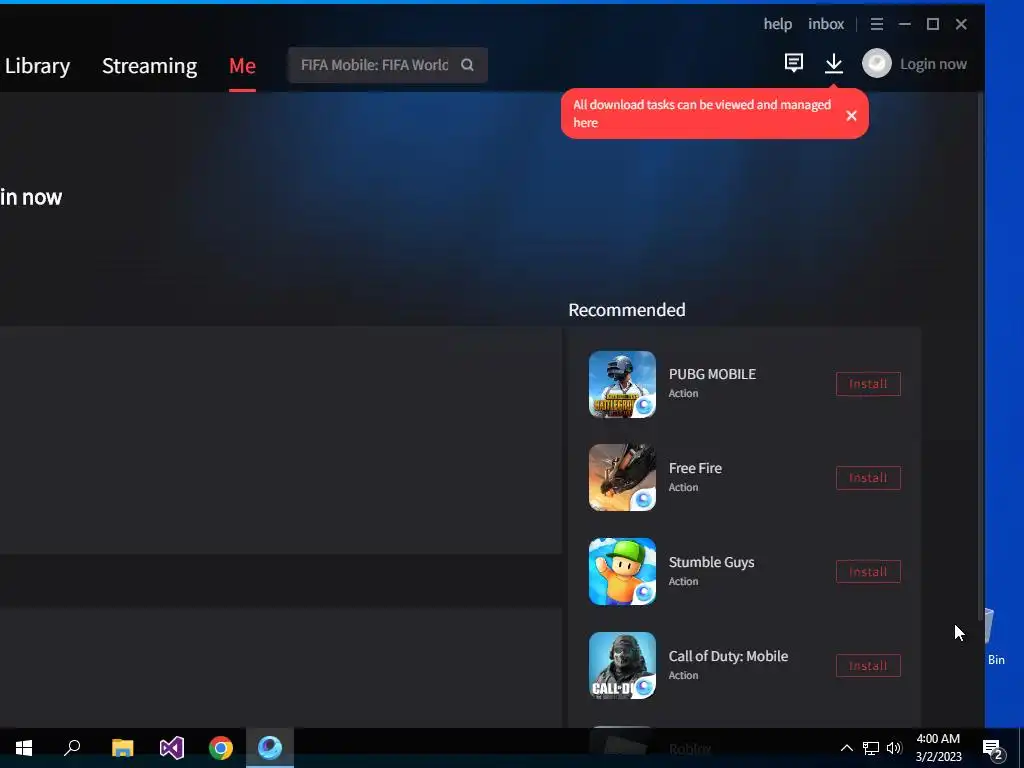Open the Windows notification center
Viewport: 1024px width, 768px height.
993,749
